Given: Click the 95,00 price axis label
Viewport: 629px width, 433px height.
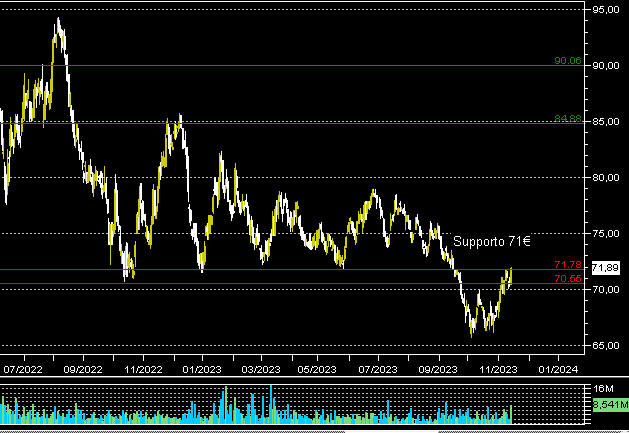Looking at the screenshot, I should (x=606, y=10).
